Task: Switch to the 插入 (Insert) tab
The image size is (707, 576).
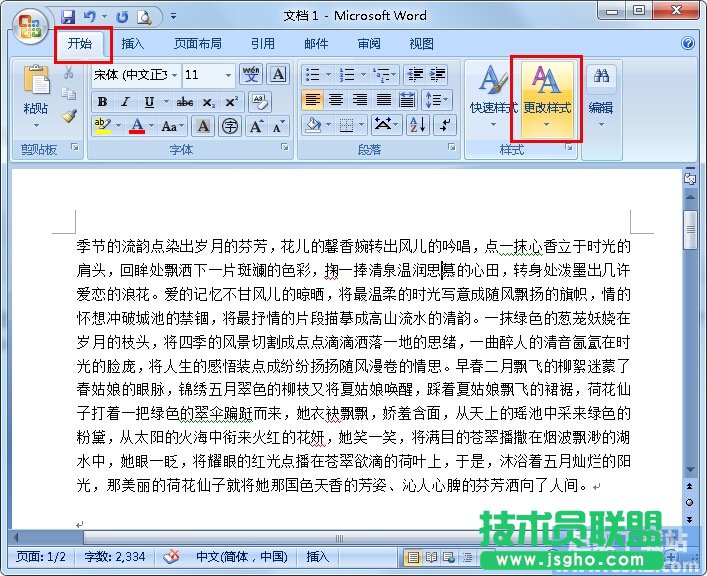Action: pos(132,44)
